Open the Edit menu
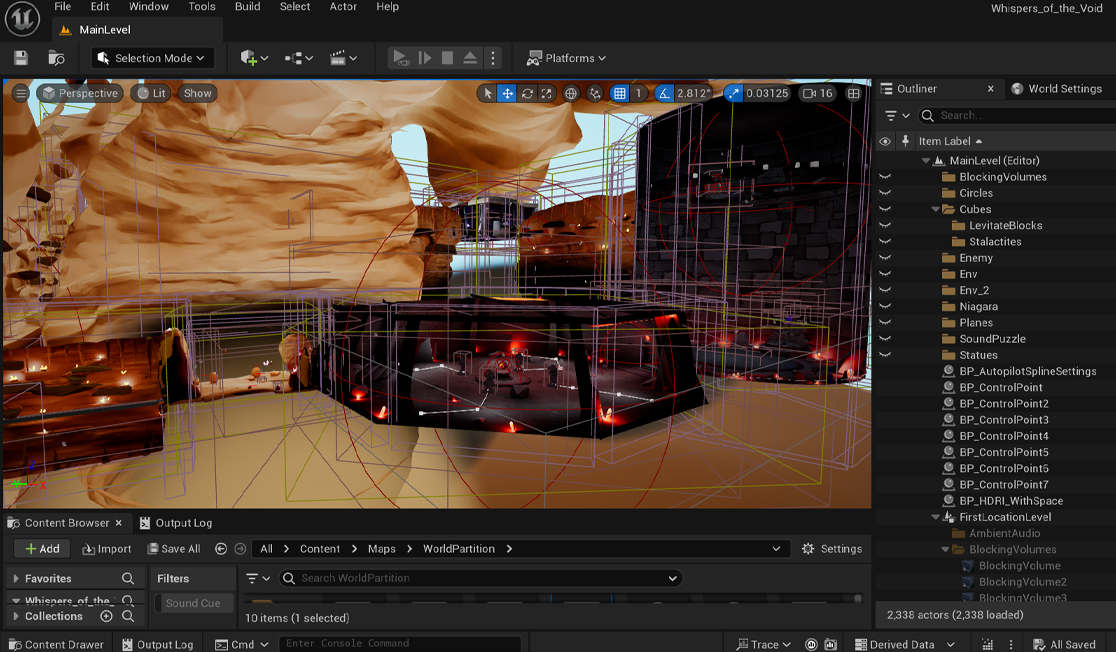This screenshot has height=652, width=1116. point(100,6)
